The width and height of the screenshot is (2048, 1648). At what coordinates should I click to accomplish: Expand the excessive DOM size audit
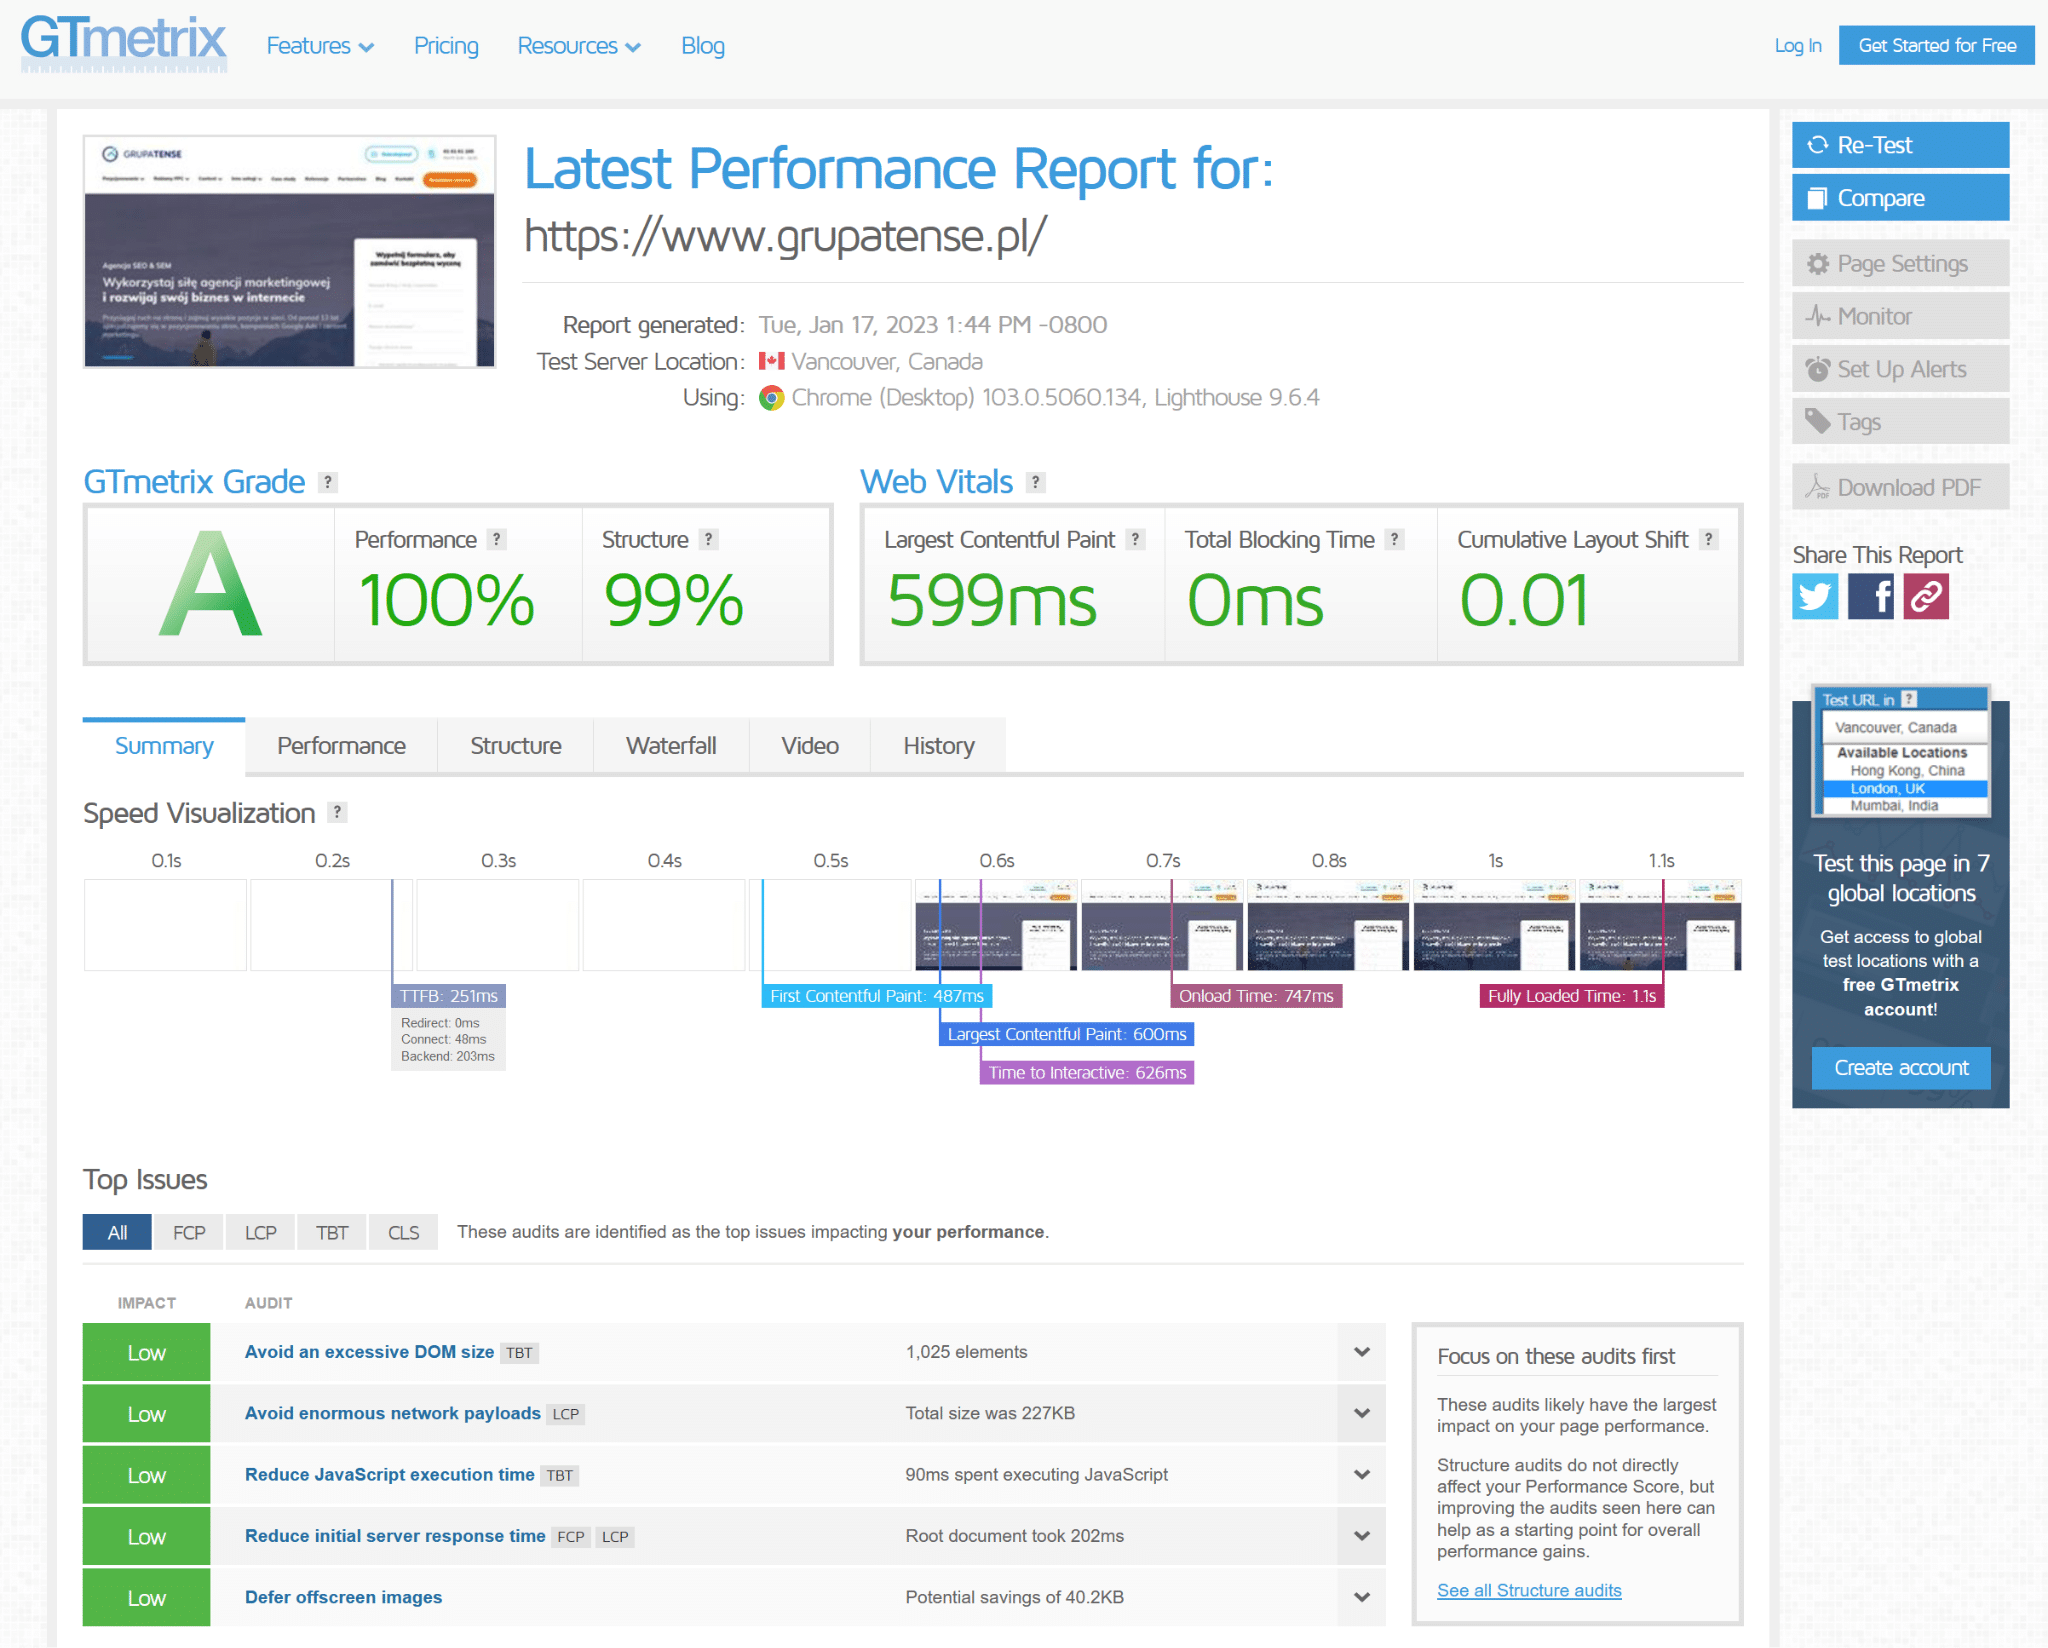tap(1362, 1352)
